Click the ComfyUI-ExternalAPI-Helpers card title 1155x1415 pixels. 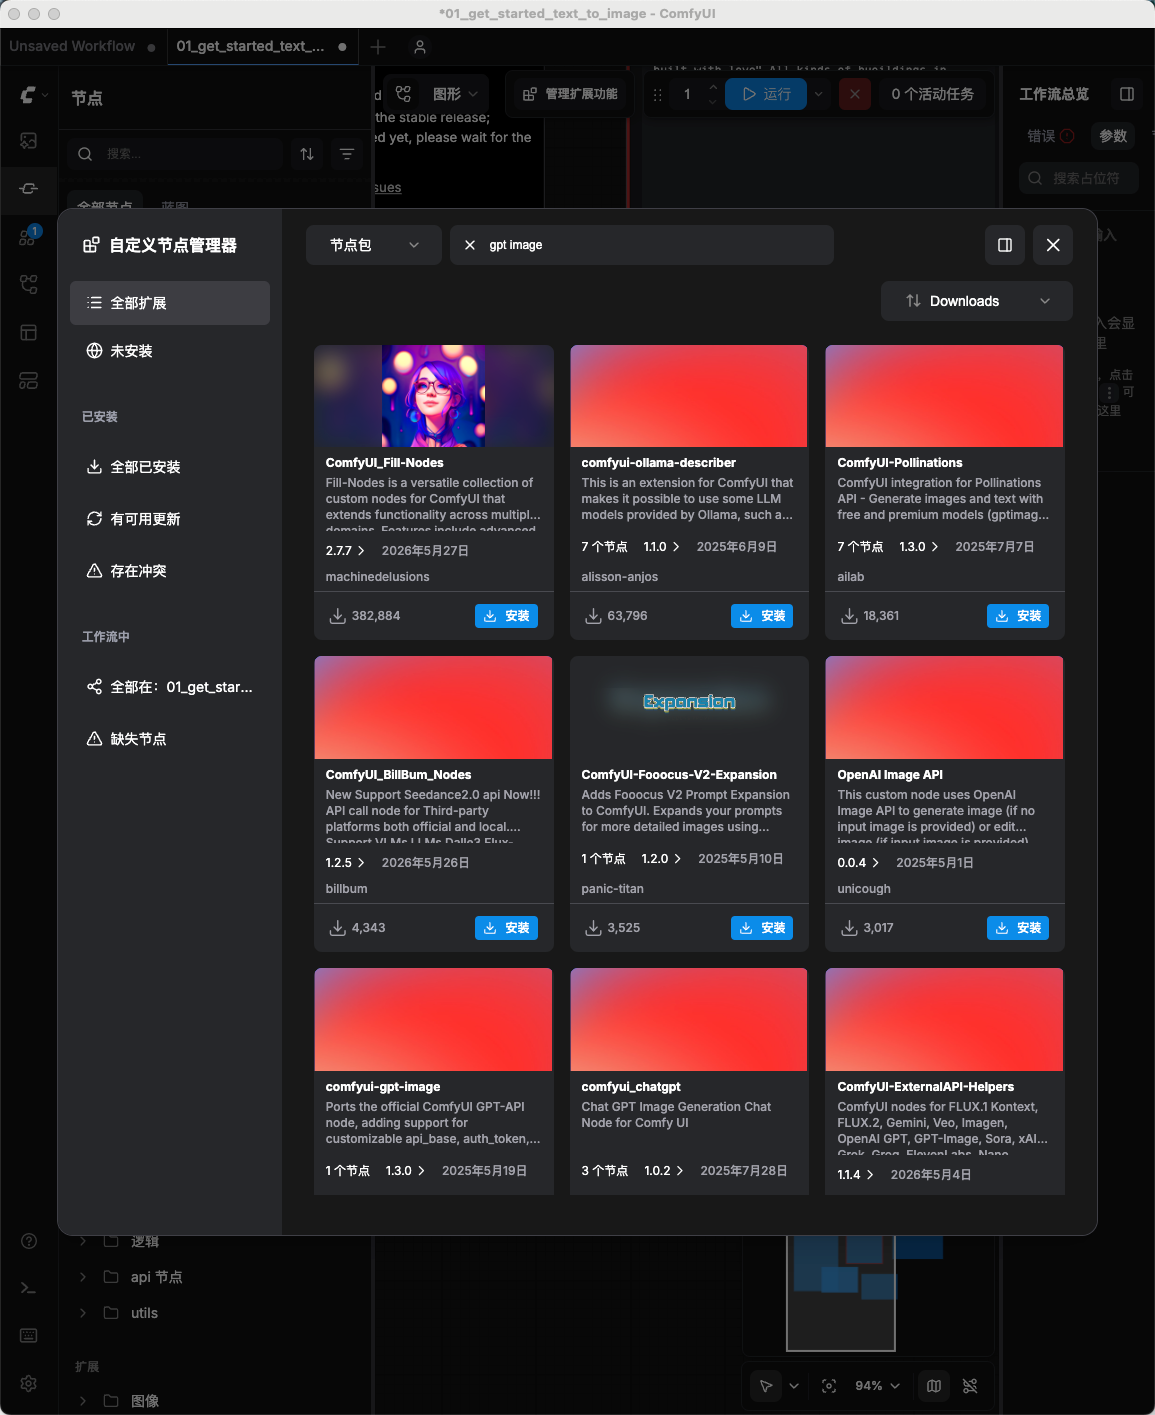[925, 1087]
